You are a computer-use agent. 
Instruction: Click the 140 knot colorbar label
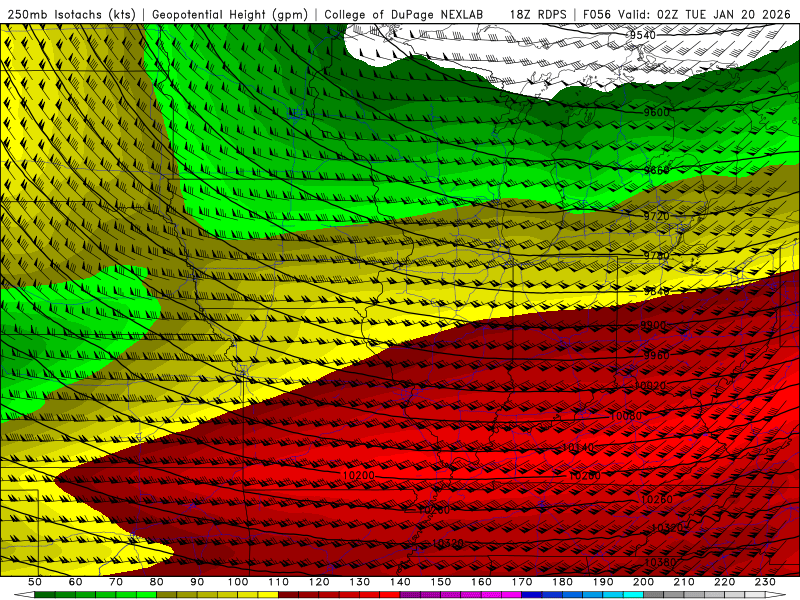[x=400, y=582]
